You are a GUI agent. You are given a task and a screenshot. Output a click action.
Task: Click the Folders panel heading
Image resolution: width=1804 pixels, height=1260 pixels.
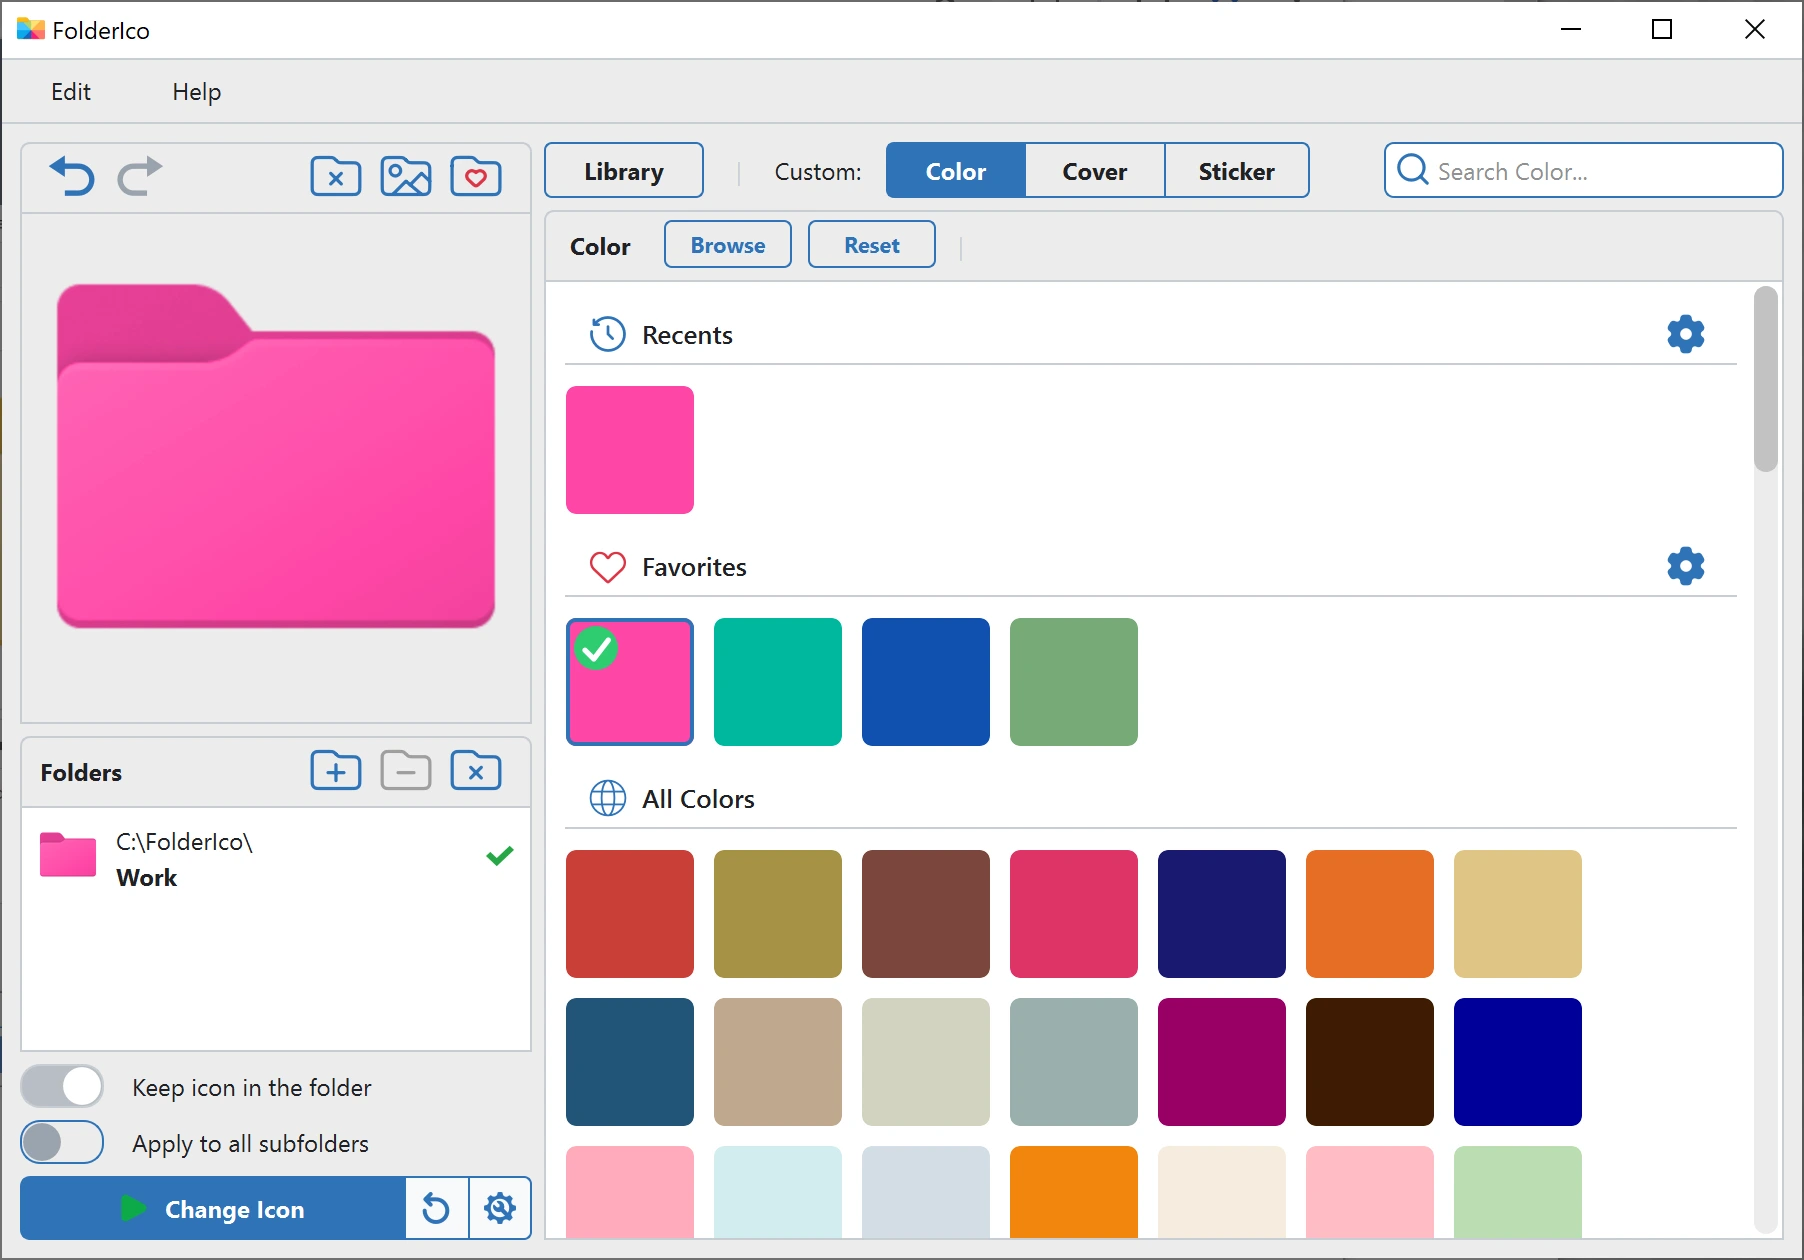point(81,772)
